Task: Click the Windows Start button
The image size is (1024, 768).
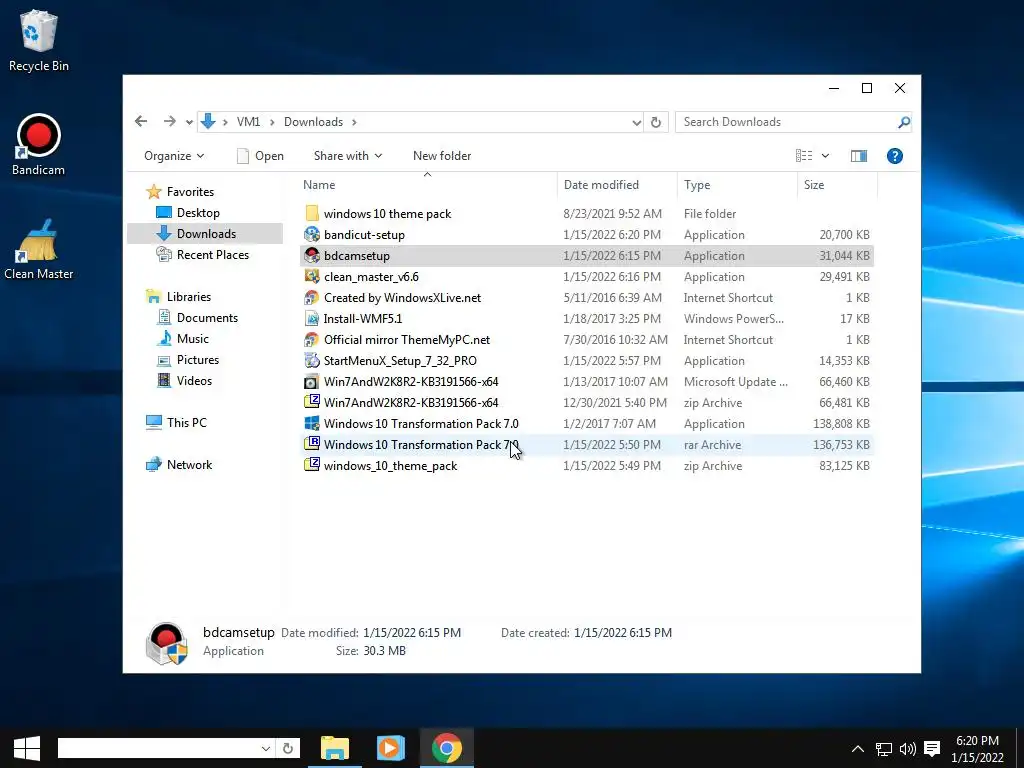Action: pos(26,748)
